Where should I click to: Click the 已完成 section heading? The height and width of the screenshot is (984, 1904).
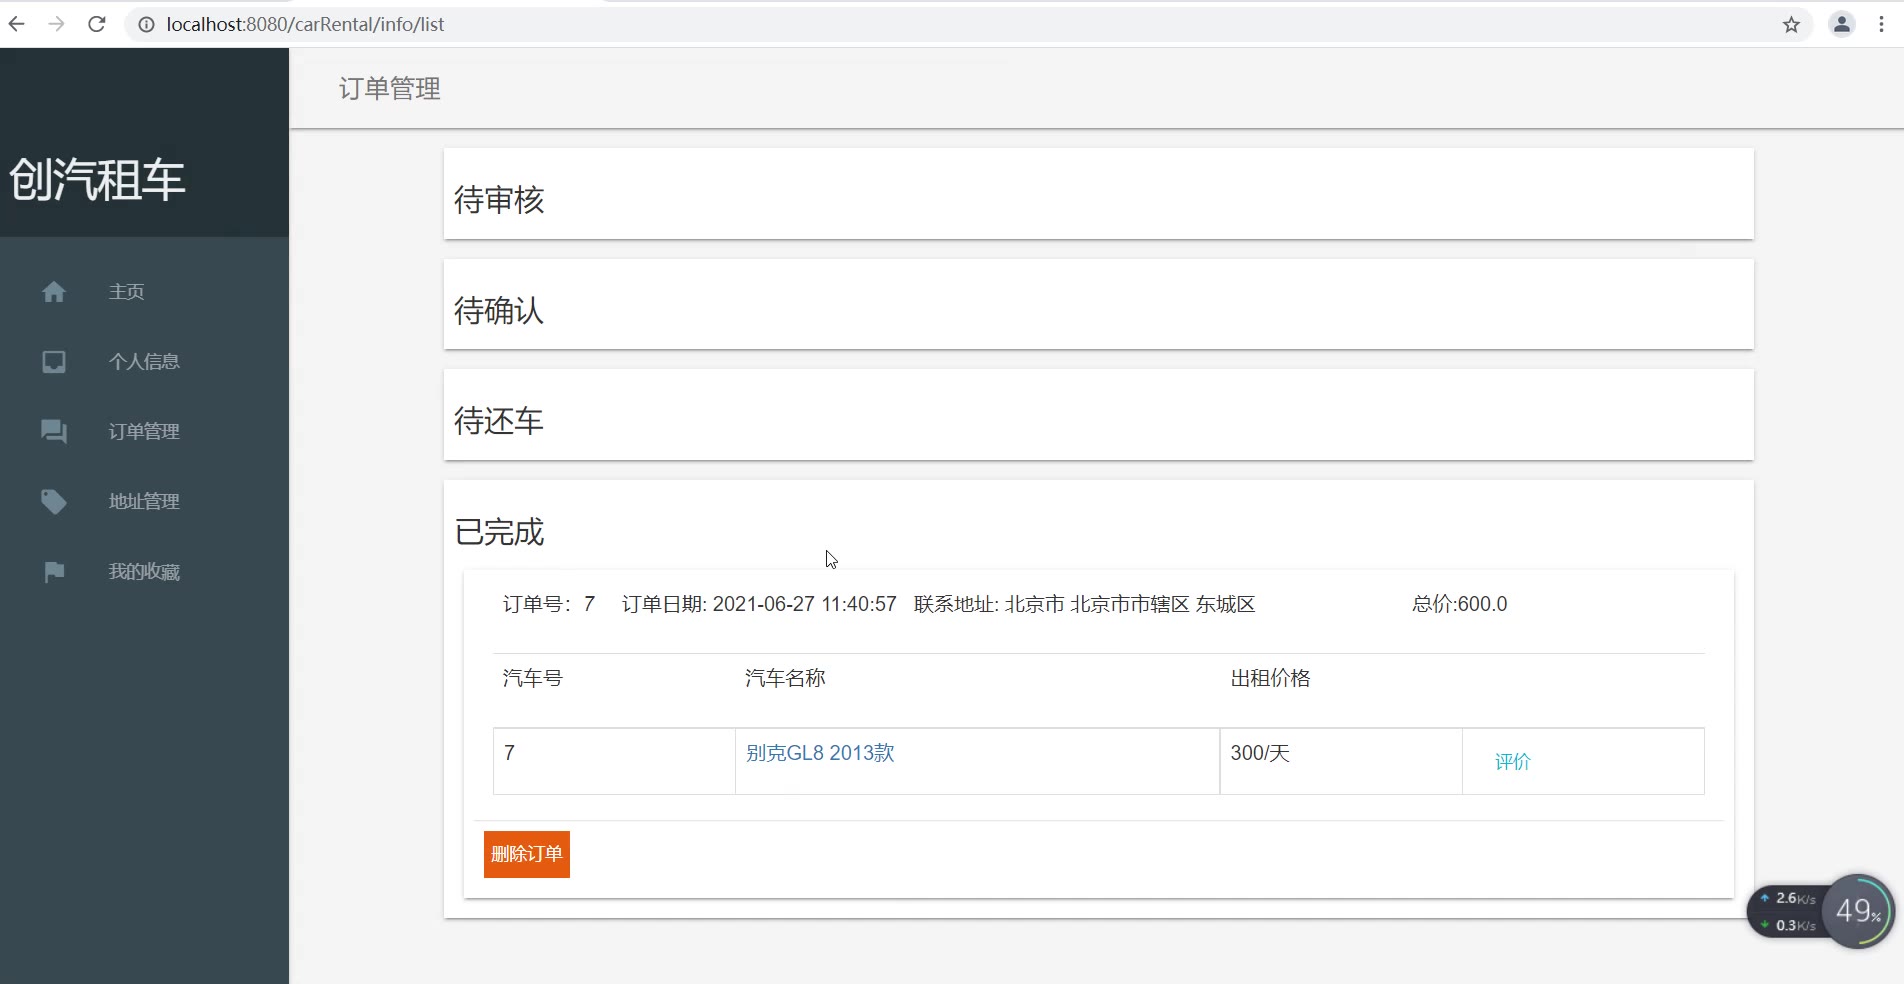coord(499,531)
